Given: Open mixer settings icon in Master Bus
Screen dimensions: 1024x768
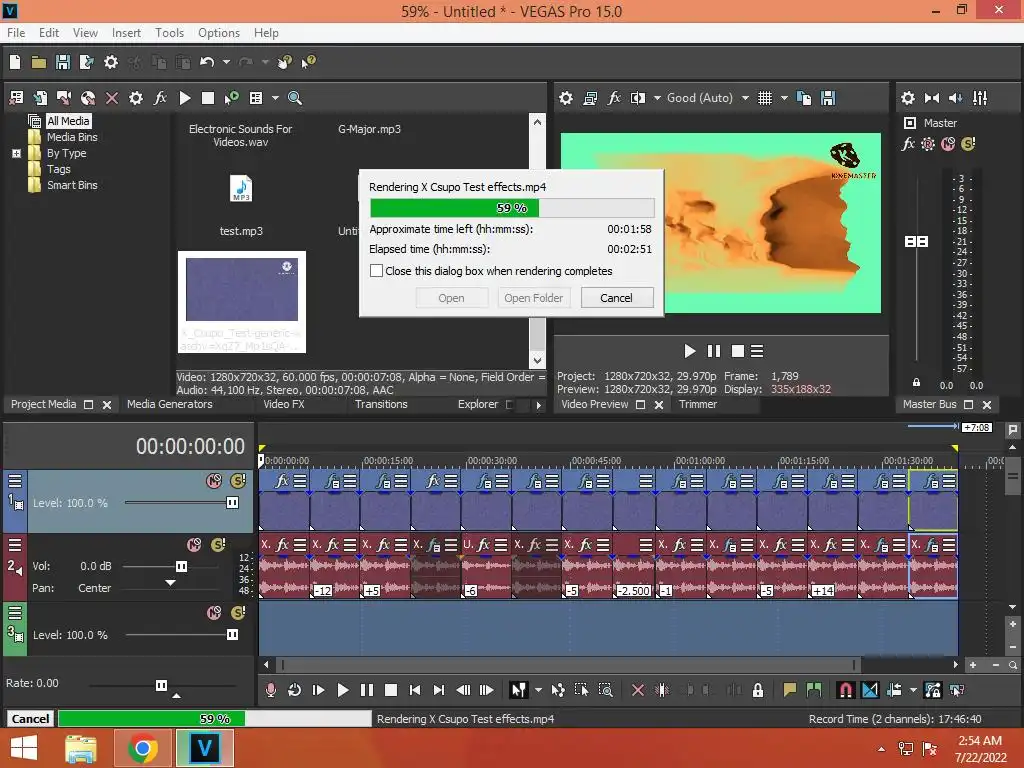Looking at the screenshot, I should coord(980,98).
